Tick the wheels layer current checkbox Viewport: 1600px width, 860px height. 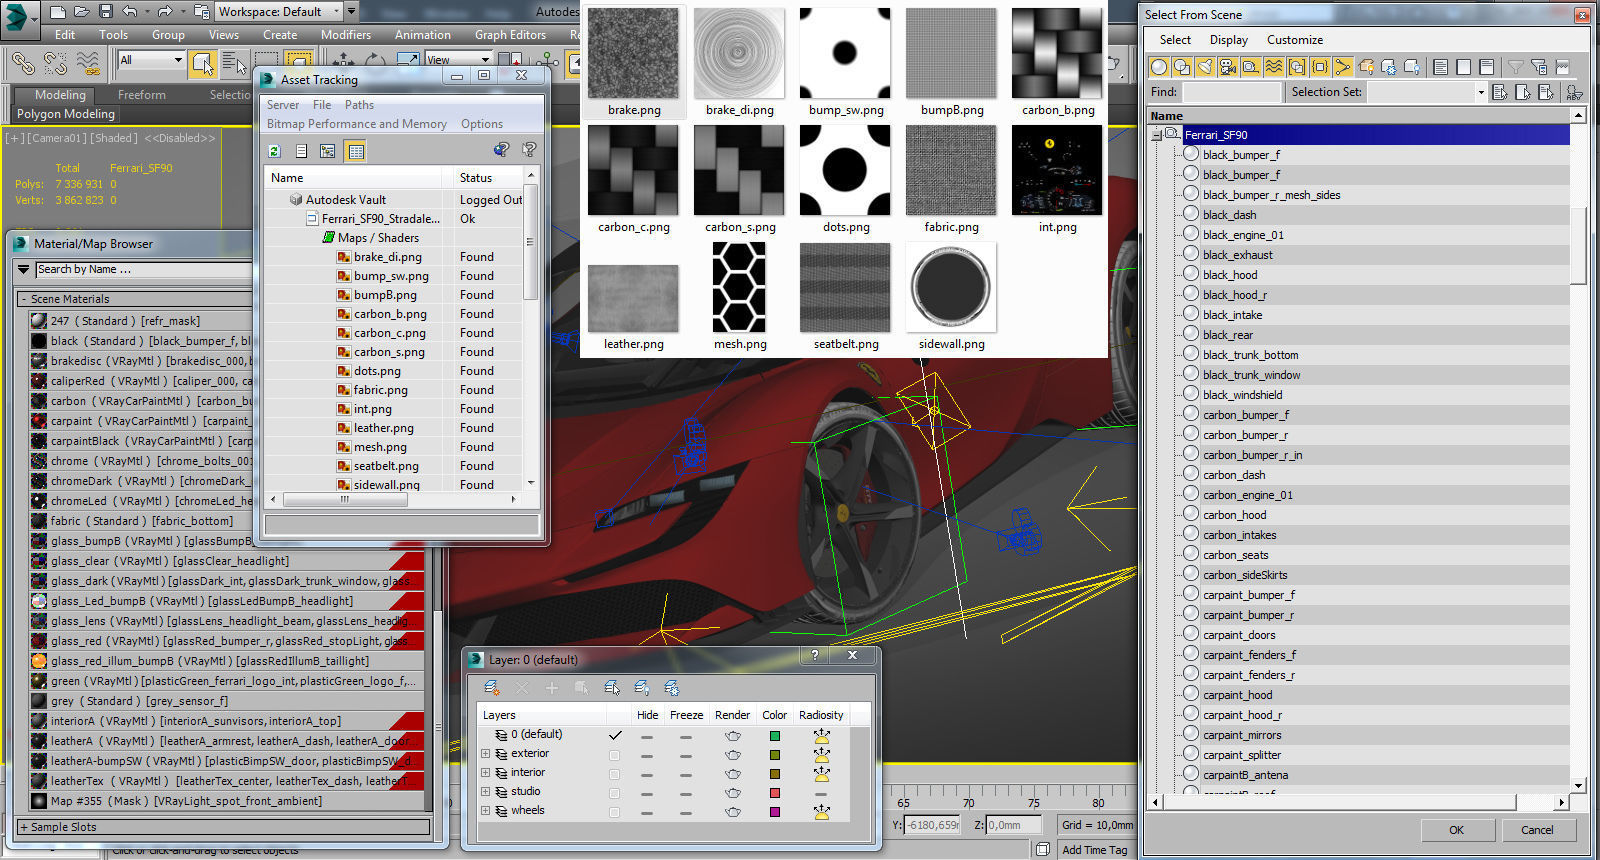pyautogui.click(x=614, y=811)
